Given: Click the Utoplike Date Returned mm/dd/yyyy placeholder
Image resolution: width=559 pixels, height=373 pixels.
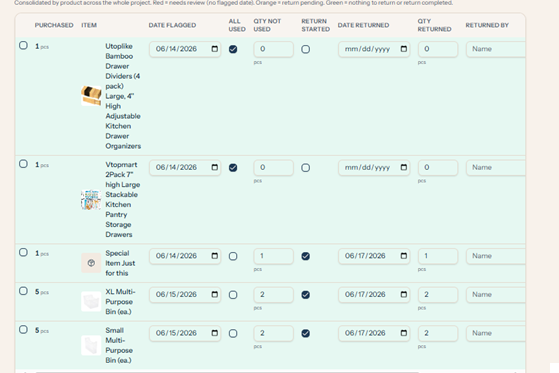Looking at the screenshot, I should (x=367, y=49).
